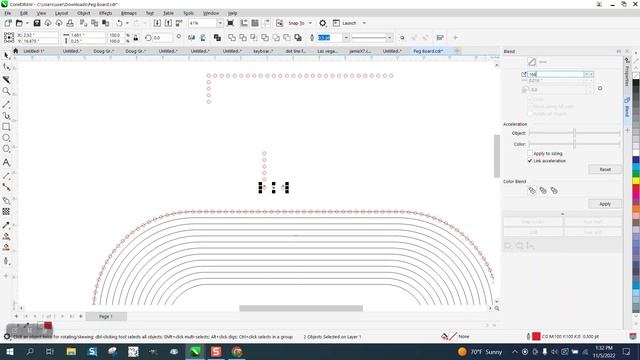Expand the Launch dropdown

tap(364, 23)
